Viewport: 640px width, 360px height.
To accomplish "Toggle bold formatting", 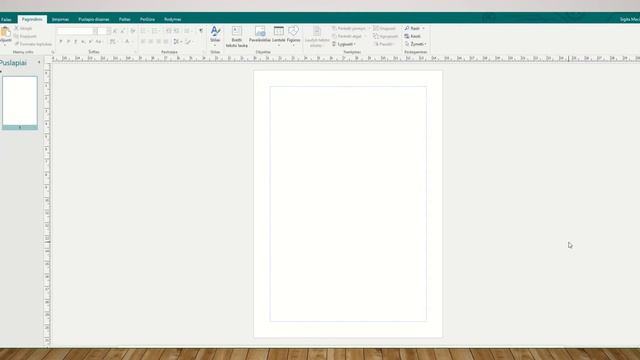I will click(61, 42).
